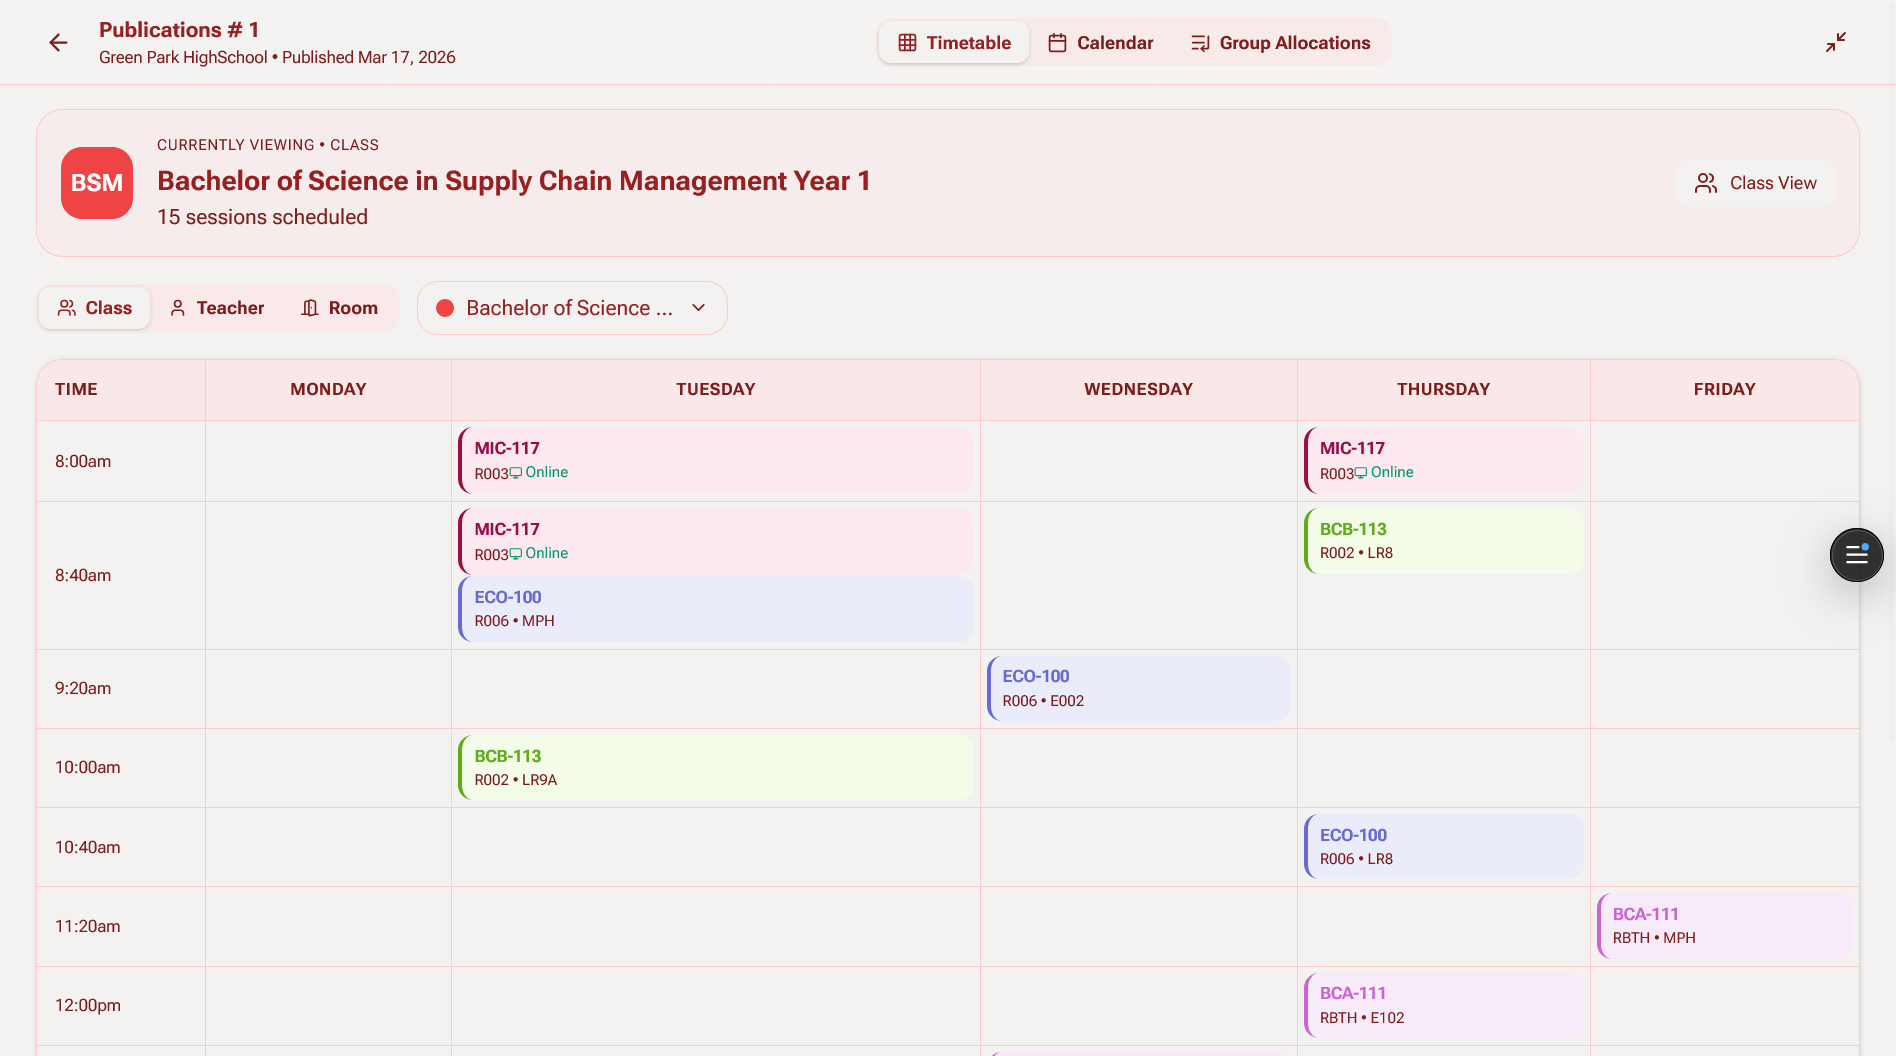The height and width of the screenshot is (1056, 1896).
Task: Switch to the Group Allocations tab
Action: (x=1282, y=42)
